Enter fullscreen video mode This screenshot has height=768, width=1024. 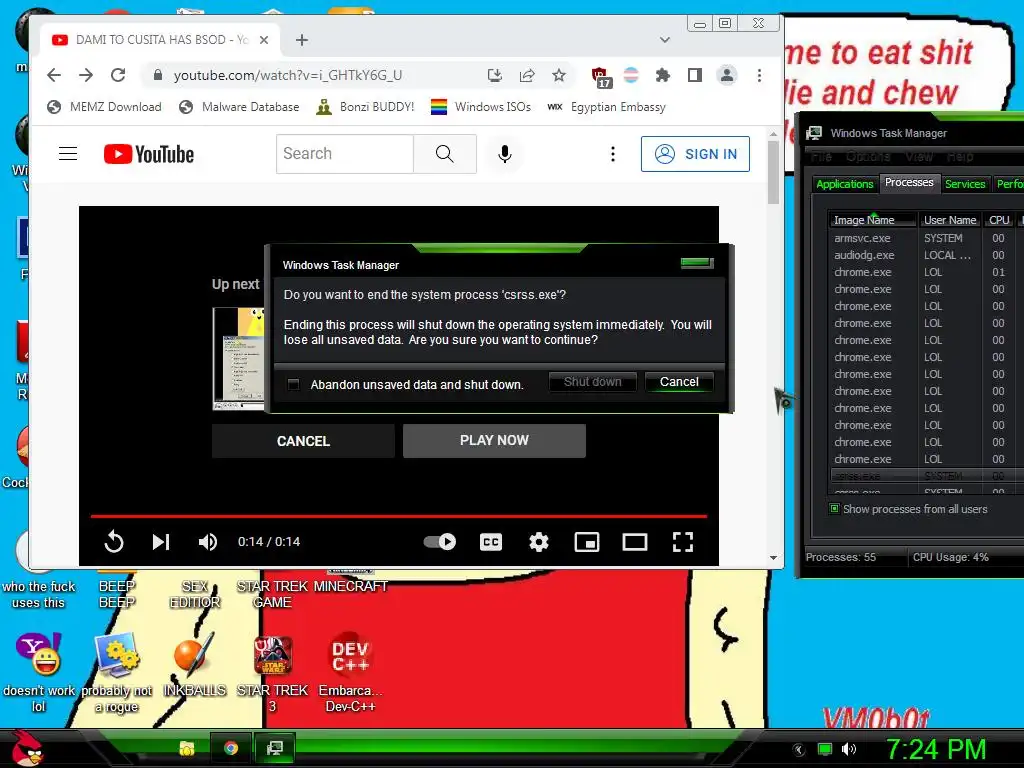coord(682,541)
